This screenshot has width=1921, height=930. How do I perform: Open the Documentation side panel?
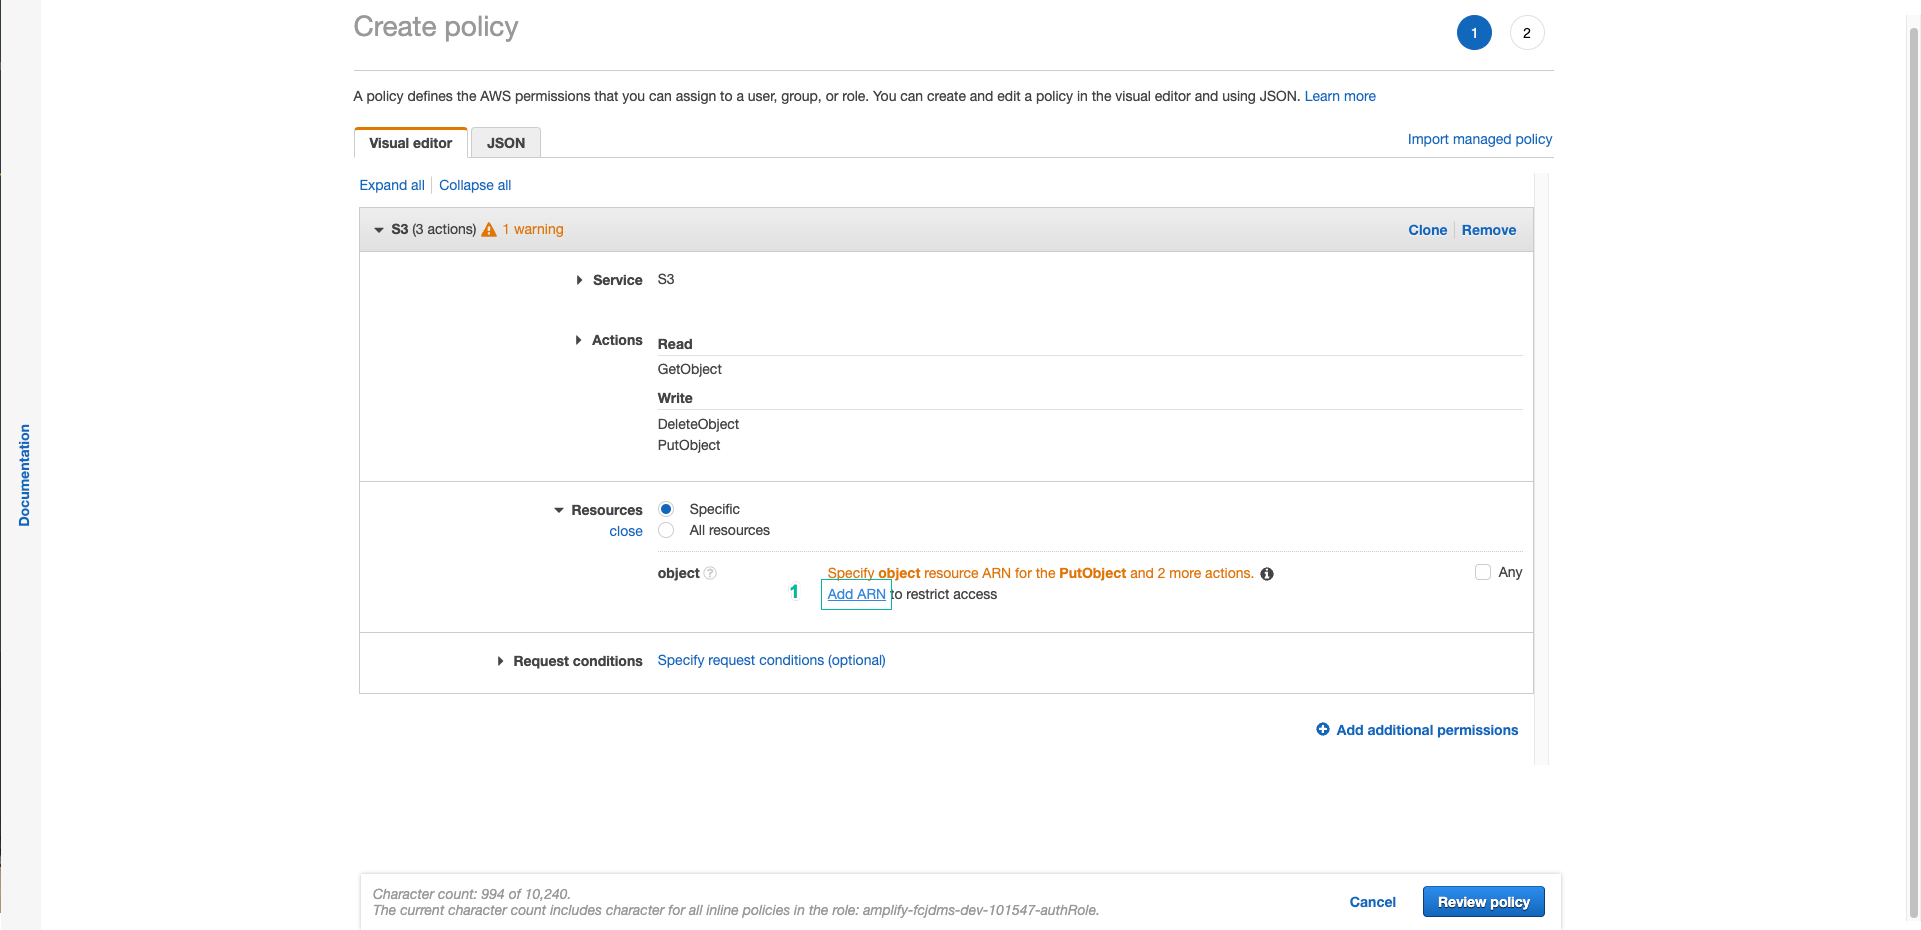click(24, 475)
